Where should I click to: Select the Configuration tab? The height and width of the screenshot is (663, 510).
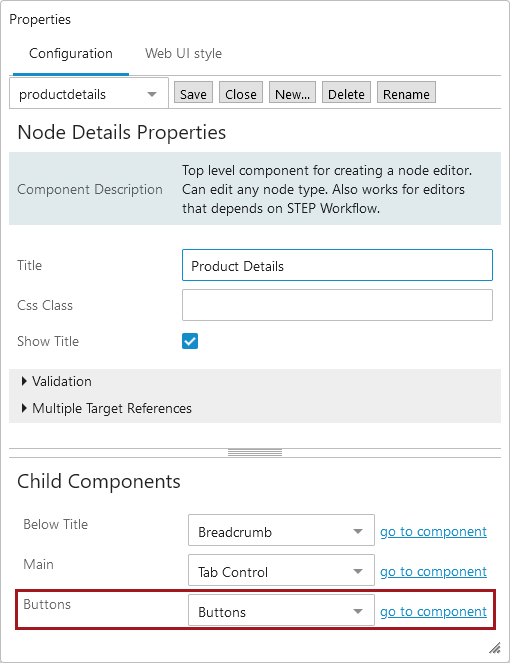(x=71, y=54)
